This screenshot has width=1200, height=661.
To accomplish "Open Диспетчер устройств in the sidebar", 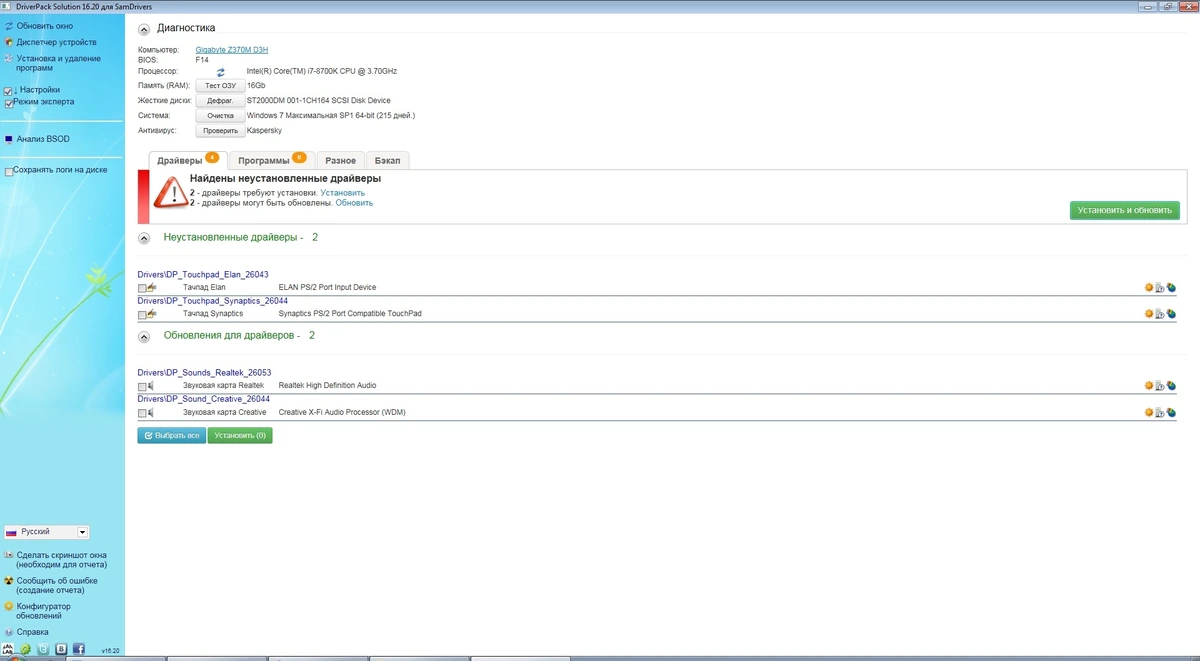I will pyautogui.click(x=57, y=42).
